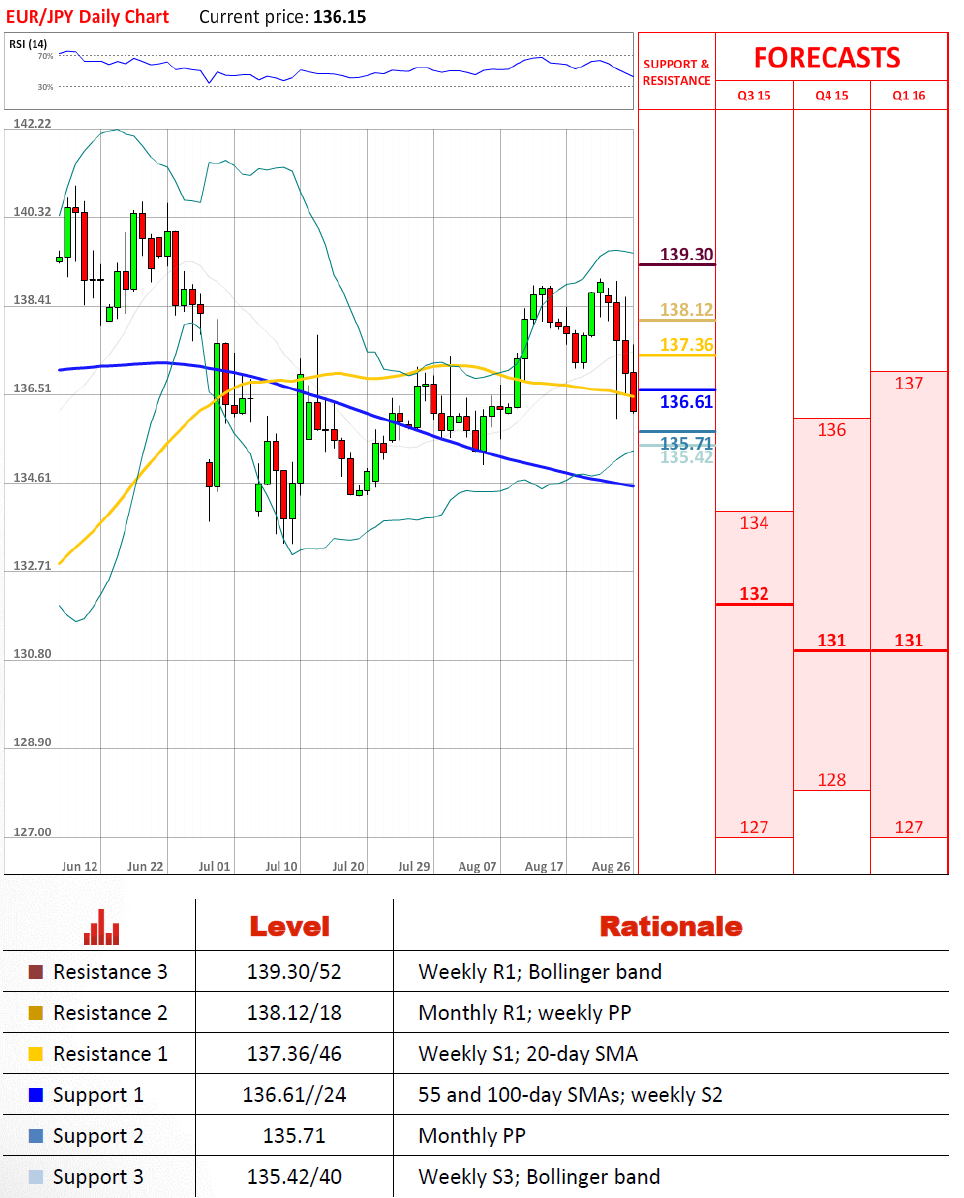Image resolution: width=964 pixels, height=1198 pixels.
Task: Click the Support 3 light blue square
Action: click(36, 1177)
